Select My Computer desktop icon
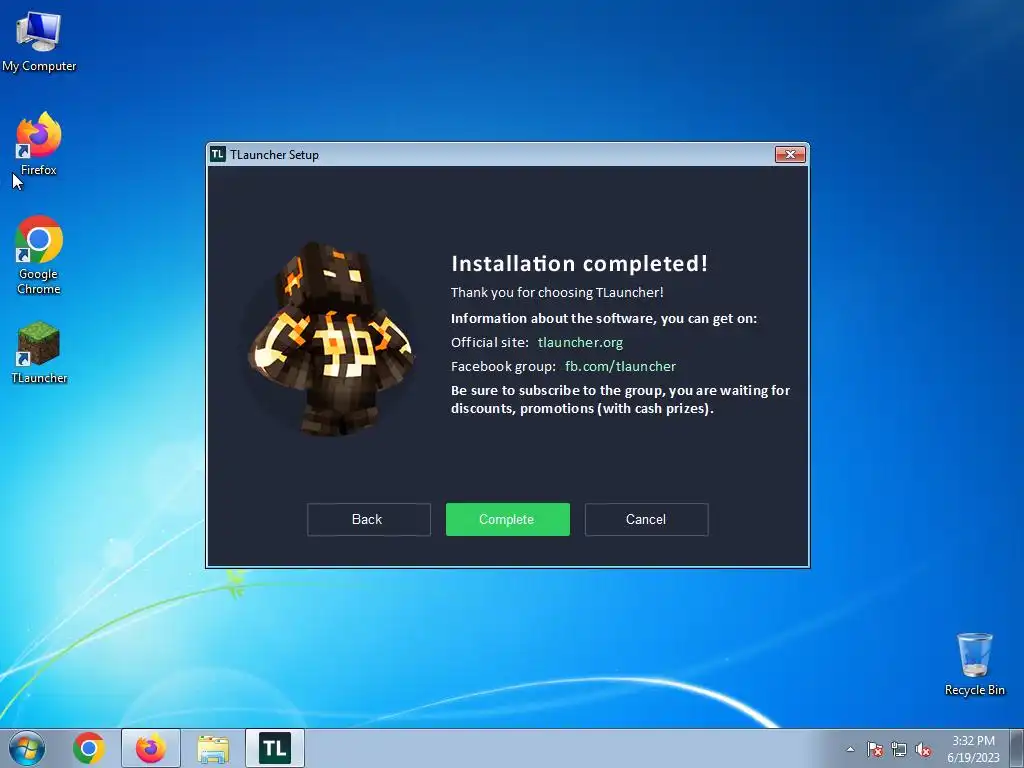This screenshot has width=1024, height=768. (x=39, y=42)
